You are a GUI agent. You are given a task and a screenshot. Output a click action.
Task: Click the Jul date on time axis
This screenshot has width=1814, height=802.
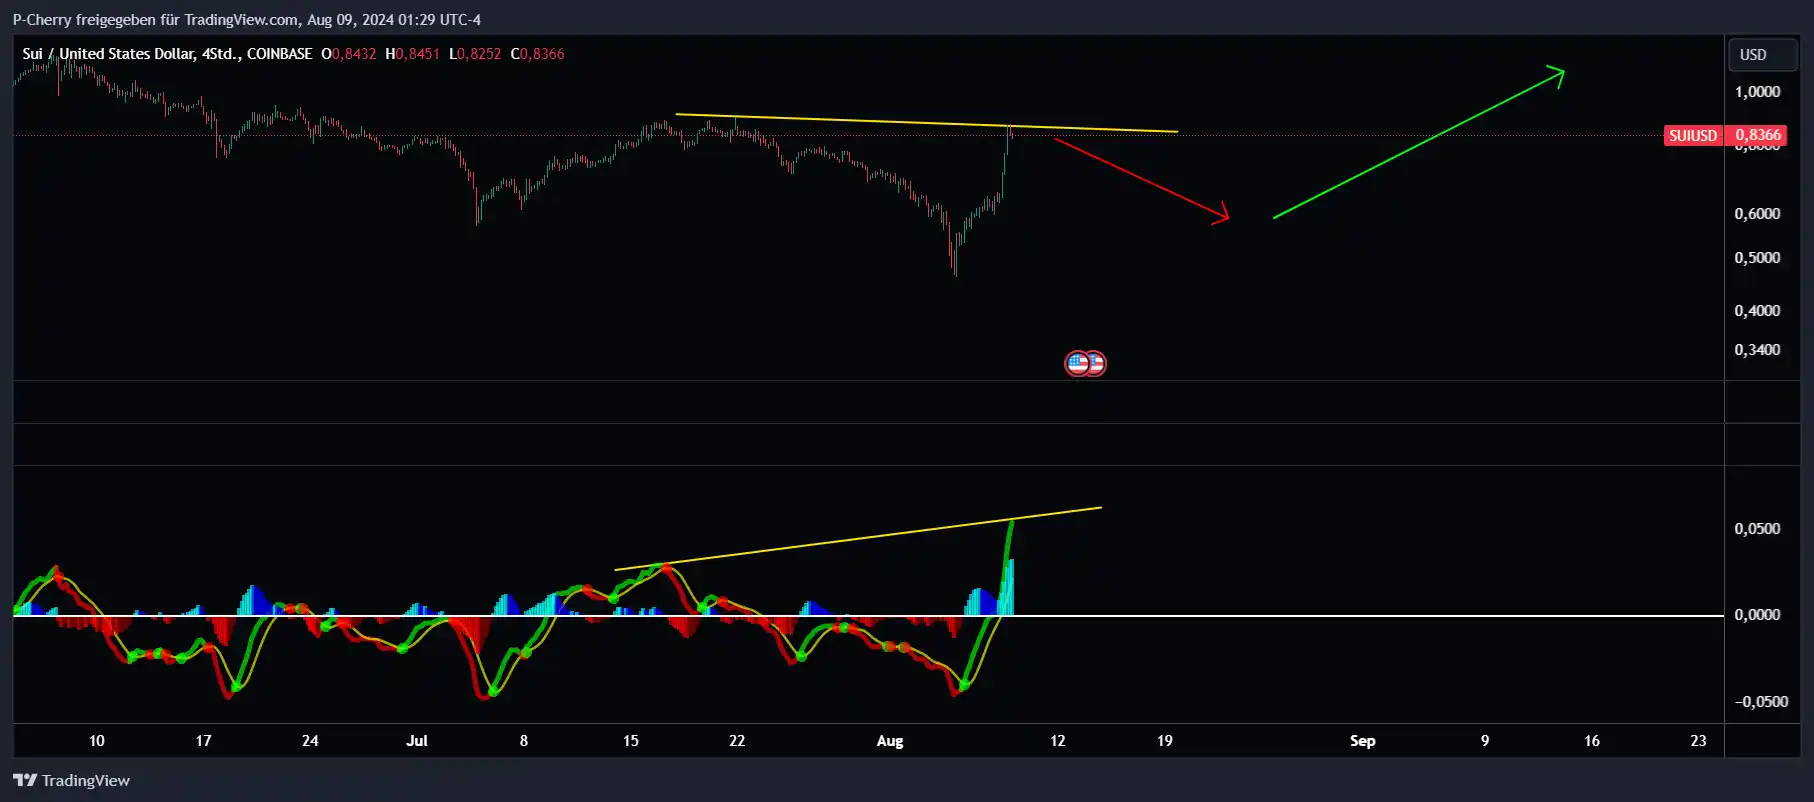point(417,741)
